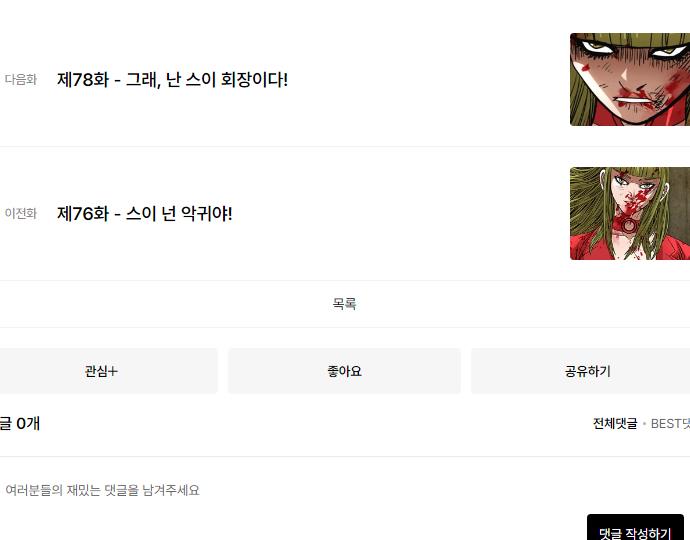Go to the 목록 episode list
Image resolution: width=690 pixels, height=540 pixels.
tap(344, 304)
